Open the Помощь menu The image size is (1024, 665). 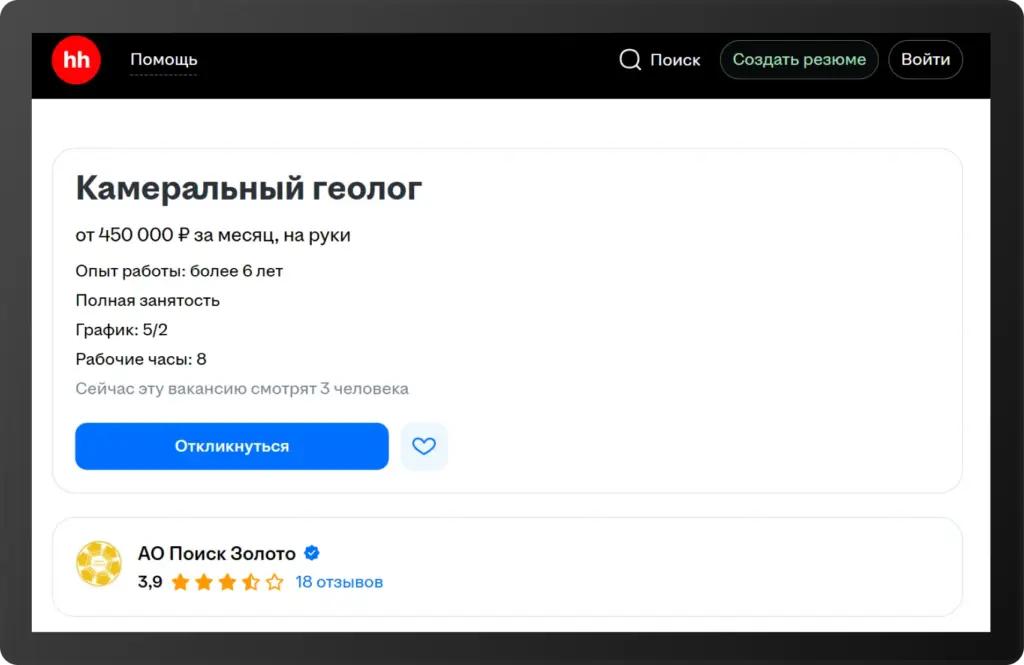[163, 60]
